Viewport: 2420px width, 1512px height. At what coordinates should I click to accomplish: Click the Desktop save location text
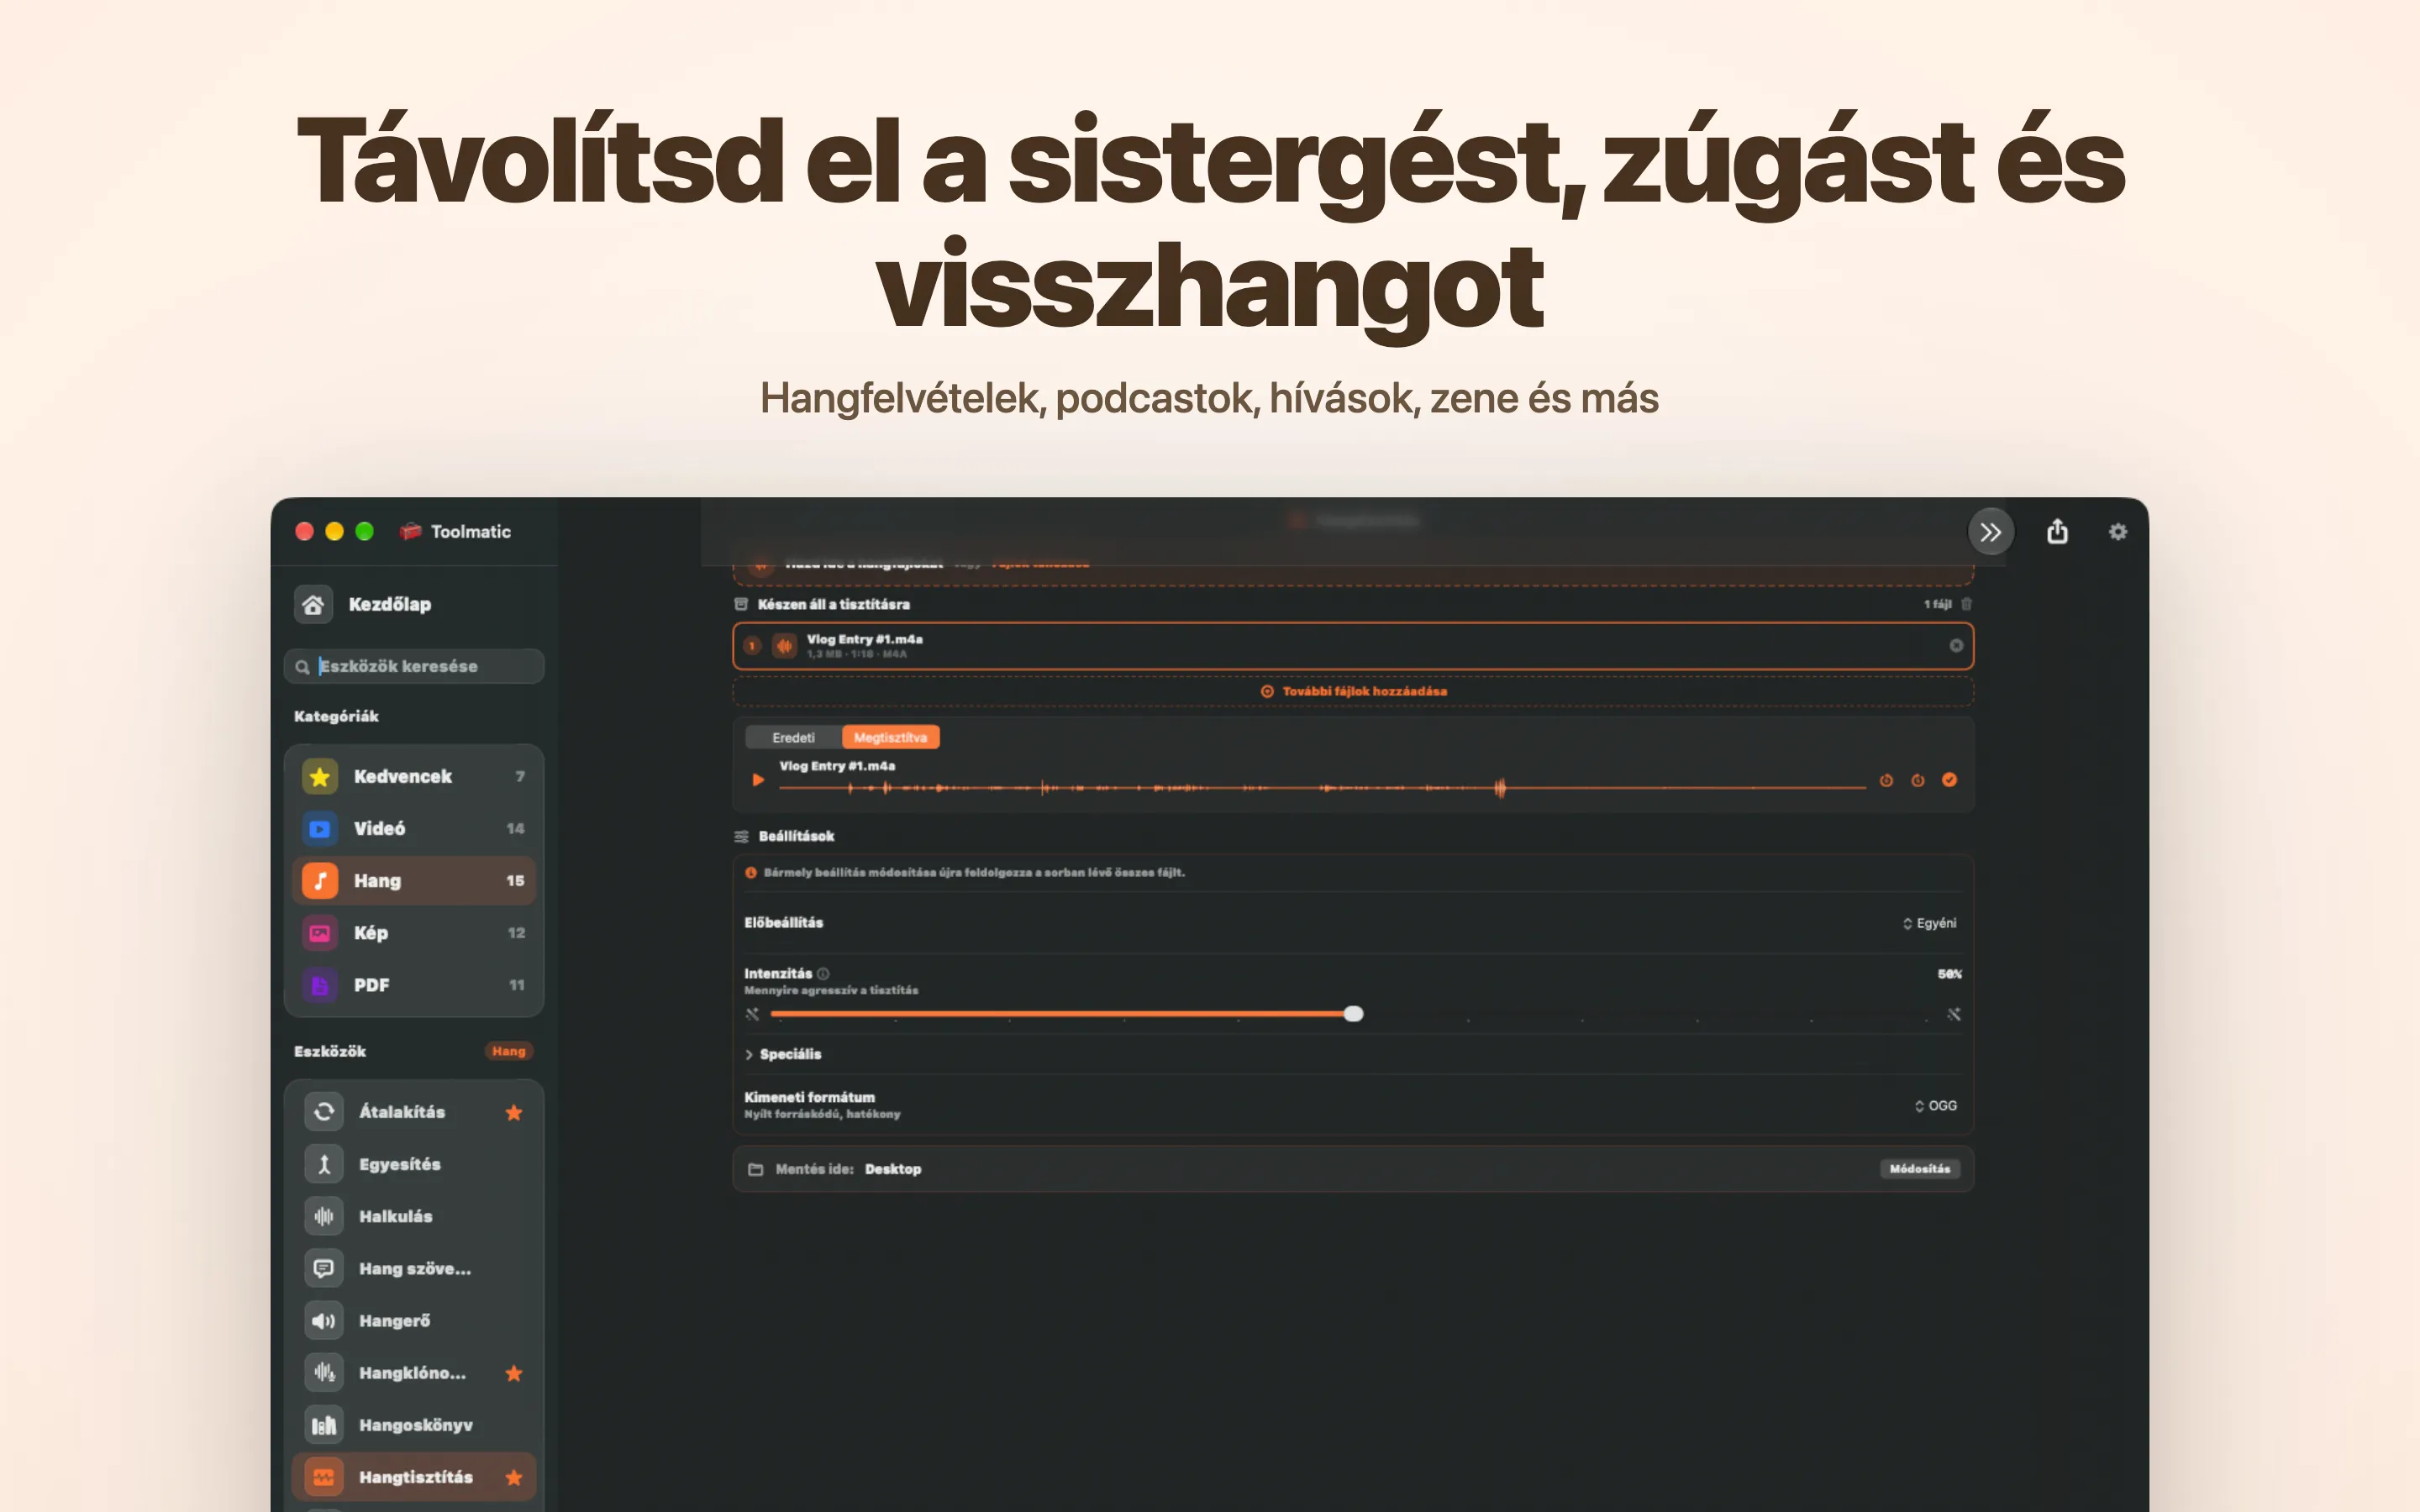(893, 1169)
